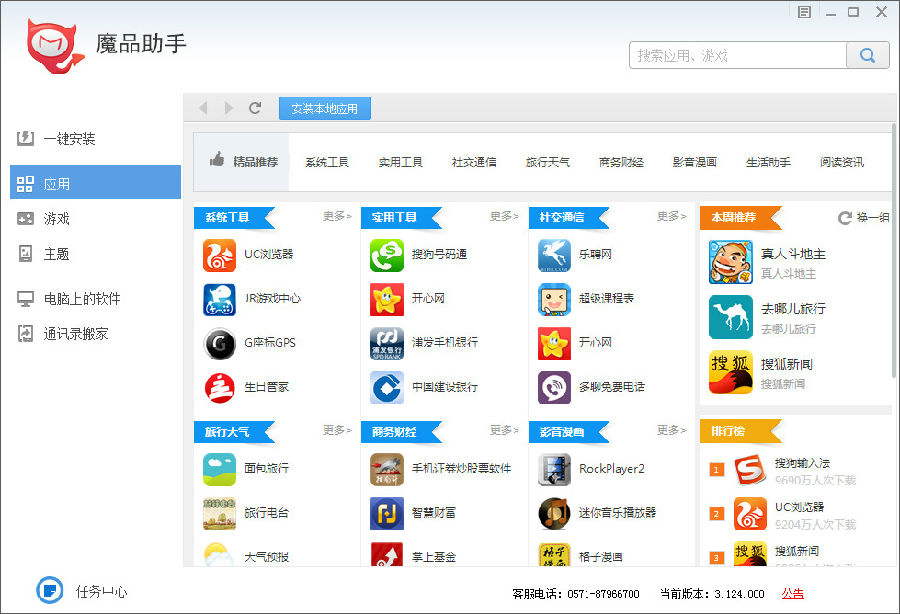
Task: Click the 安装本地应用 button
Action: pos(325,108)
